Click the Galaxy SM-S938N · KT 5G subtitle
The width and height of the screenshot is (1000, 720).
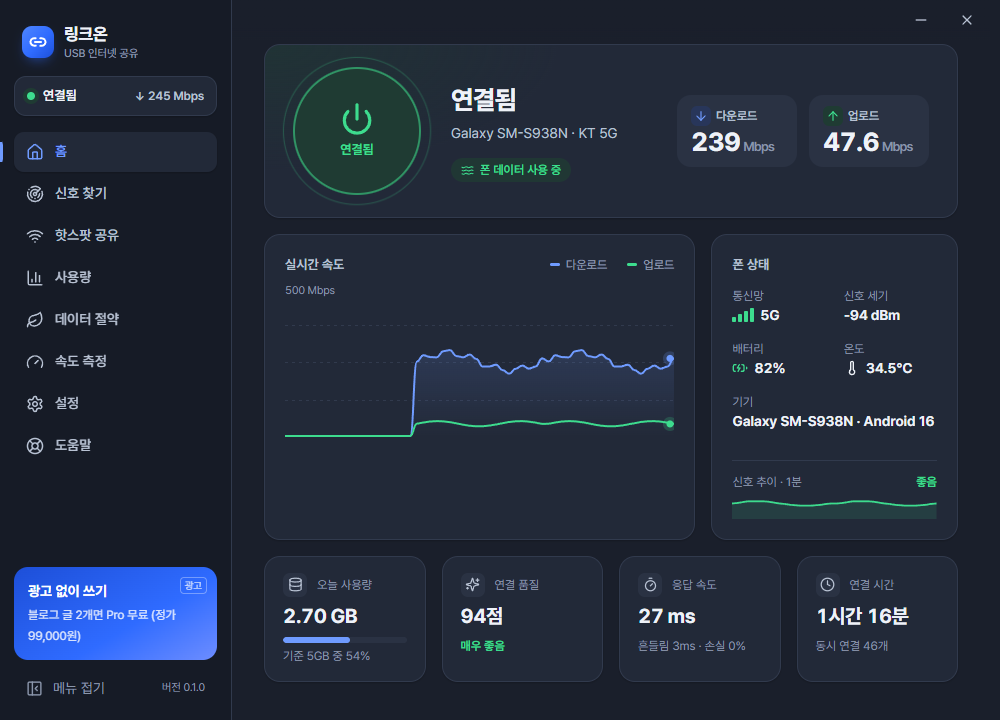pyautogui.click(x=534, y=133)
